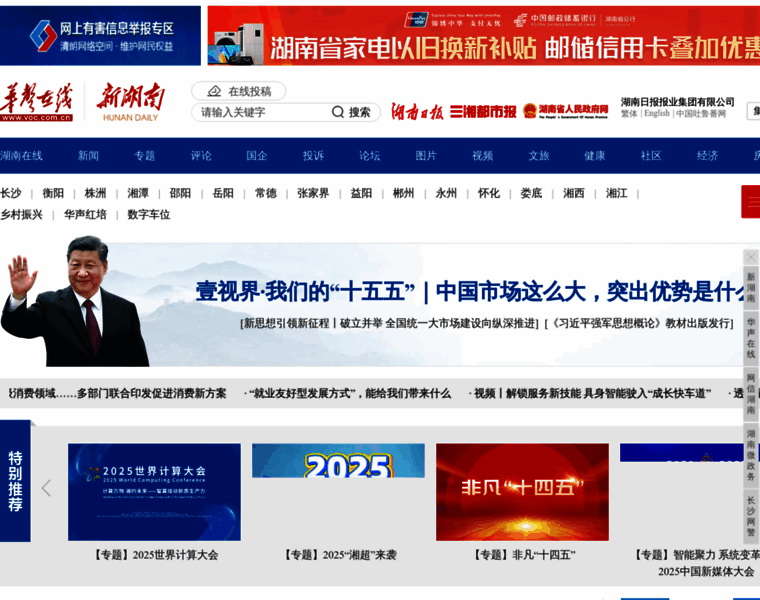Image resolution: width=760 pixels, height=600 pixels.
Task: Select the 永州 city link
Action: coord(446,193)
